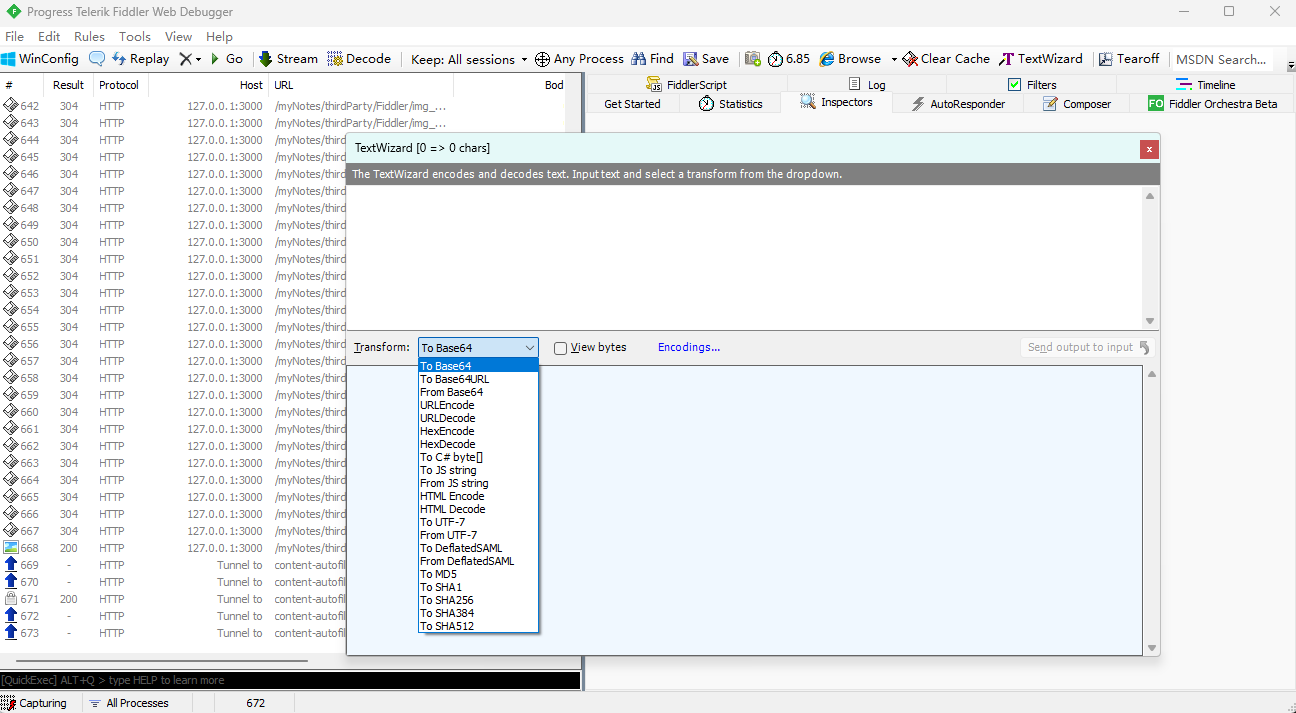The image size is (1296, 713).
Task: Open Find sessions binoculars
Action: pos(652,59)
